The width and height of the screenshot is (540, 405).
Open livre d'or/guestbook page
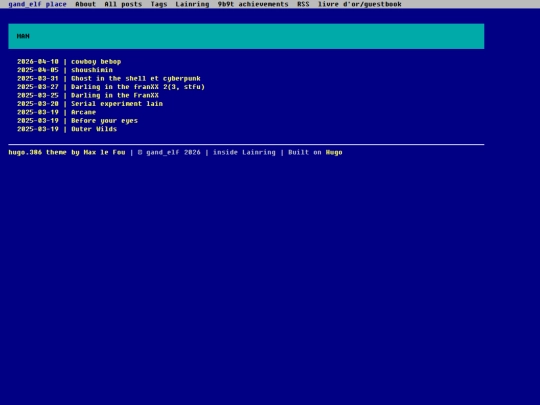click(x=360, y=4)
